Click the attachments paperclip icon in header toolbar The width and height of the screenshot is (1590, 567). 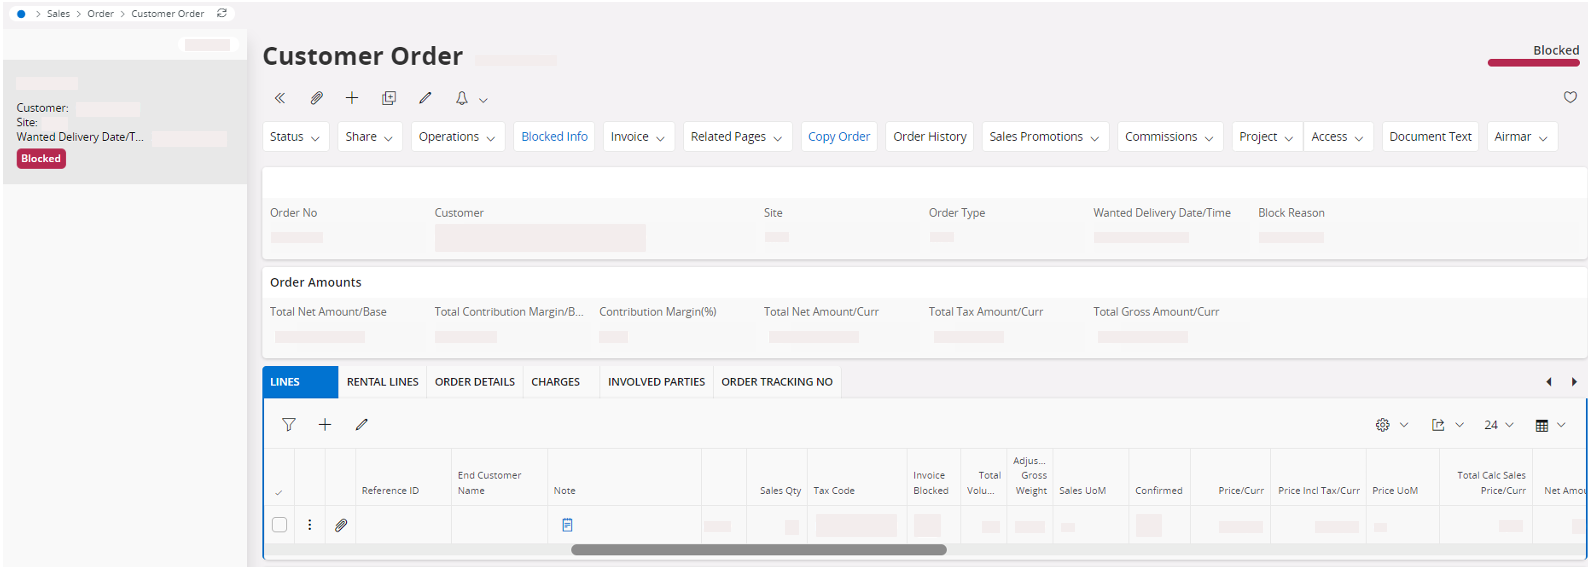pos(316,98)
